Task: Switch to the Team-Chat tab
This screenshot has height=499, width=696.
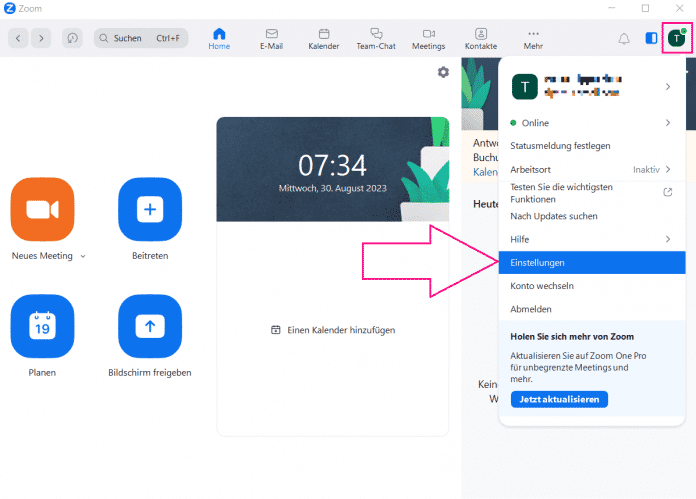Action: pyautogui.click(x=376, y=38)
